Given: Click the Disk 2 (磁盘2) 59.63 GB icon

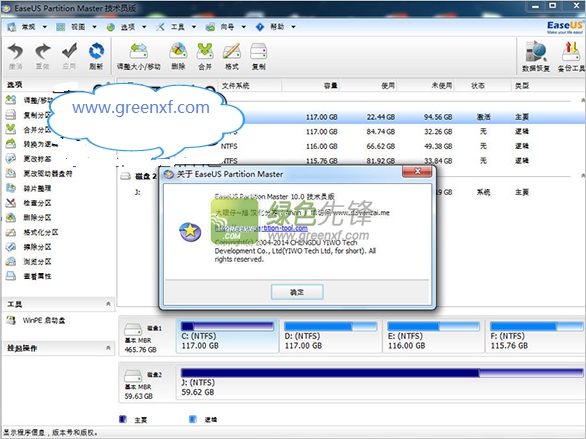Looking at the screenshot, I should click(x=133, y=375).
